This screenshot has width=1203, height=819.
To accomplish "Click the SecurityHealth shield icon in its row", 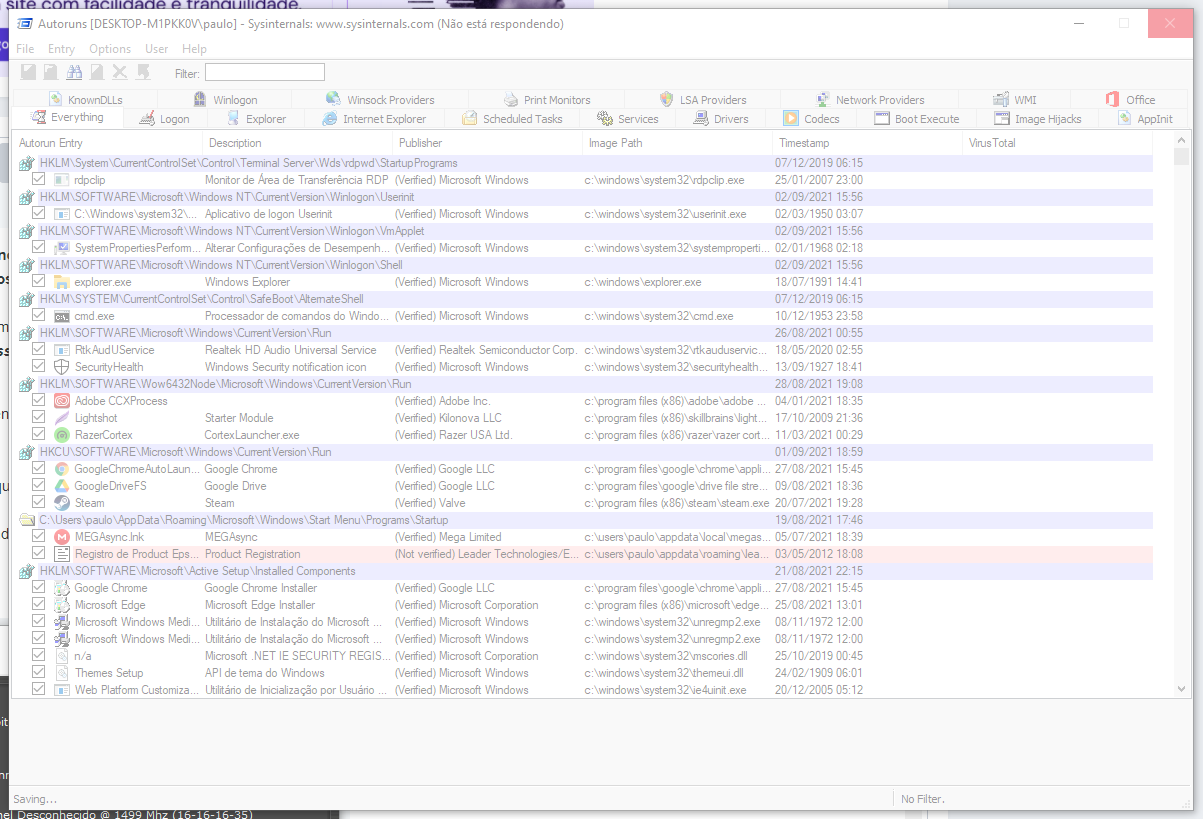I will click(61, 367).
